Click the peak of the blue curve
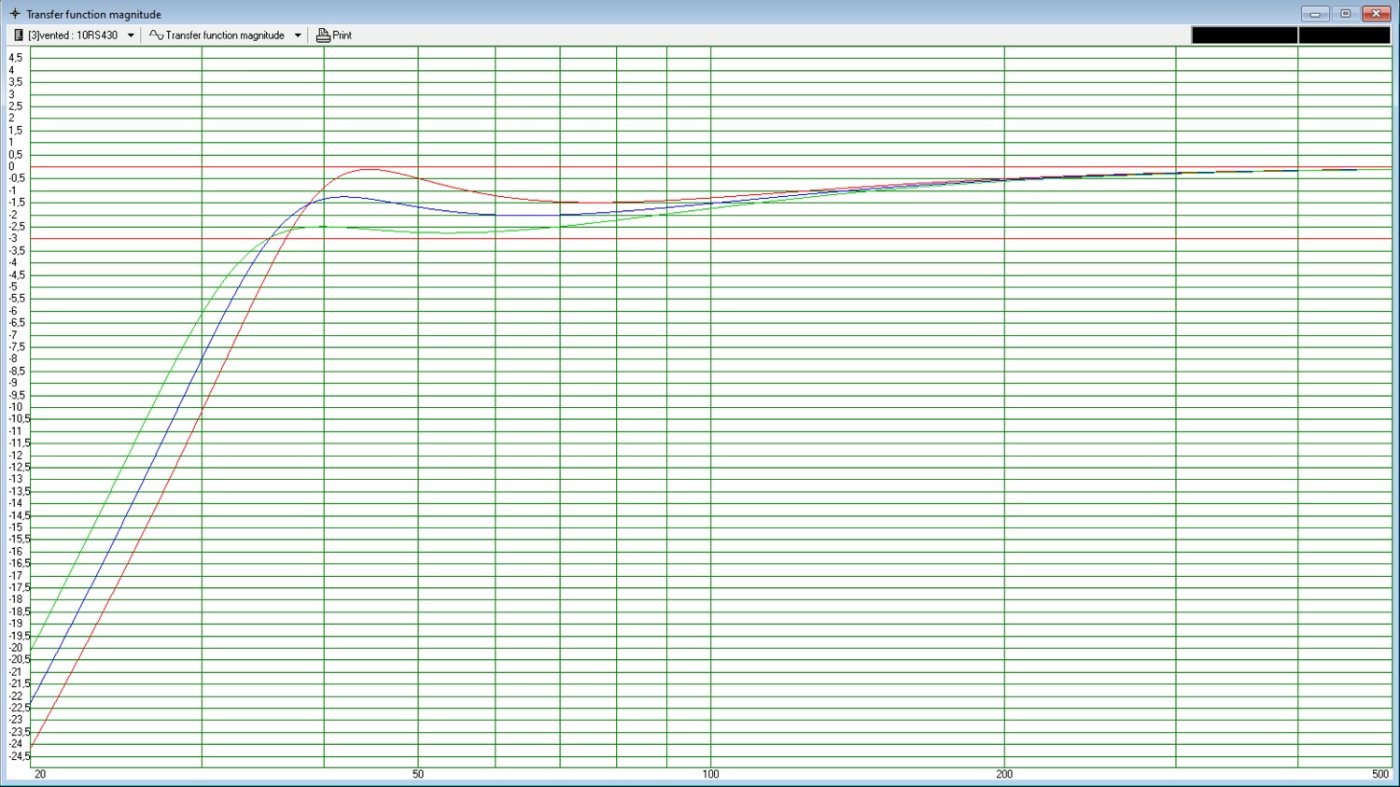This screenshot has width=1400, height=787. [343, 196]
